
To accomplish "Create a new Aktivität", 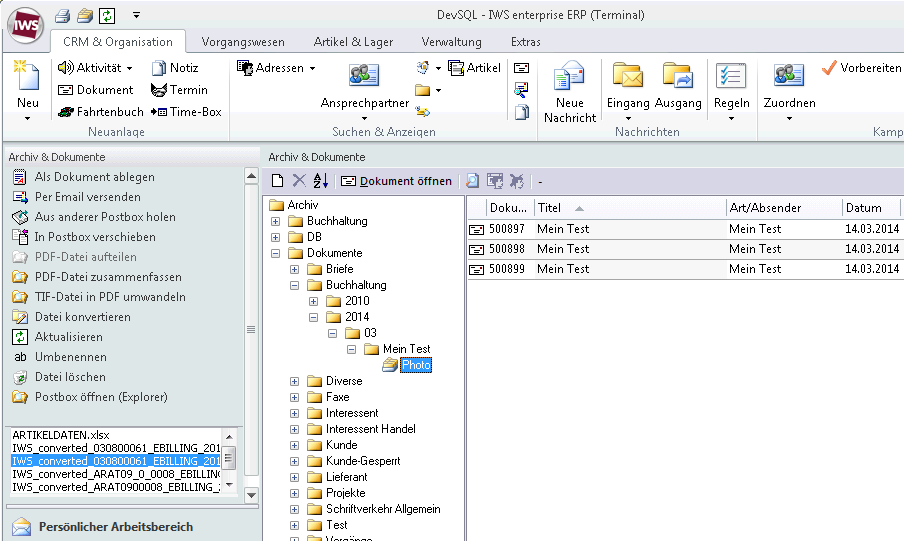I will coord(95,67).
